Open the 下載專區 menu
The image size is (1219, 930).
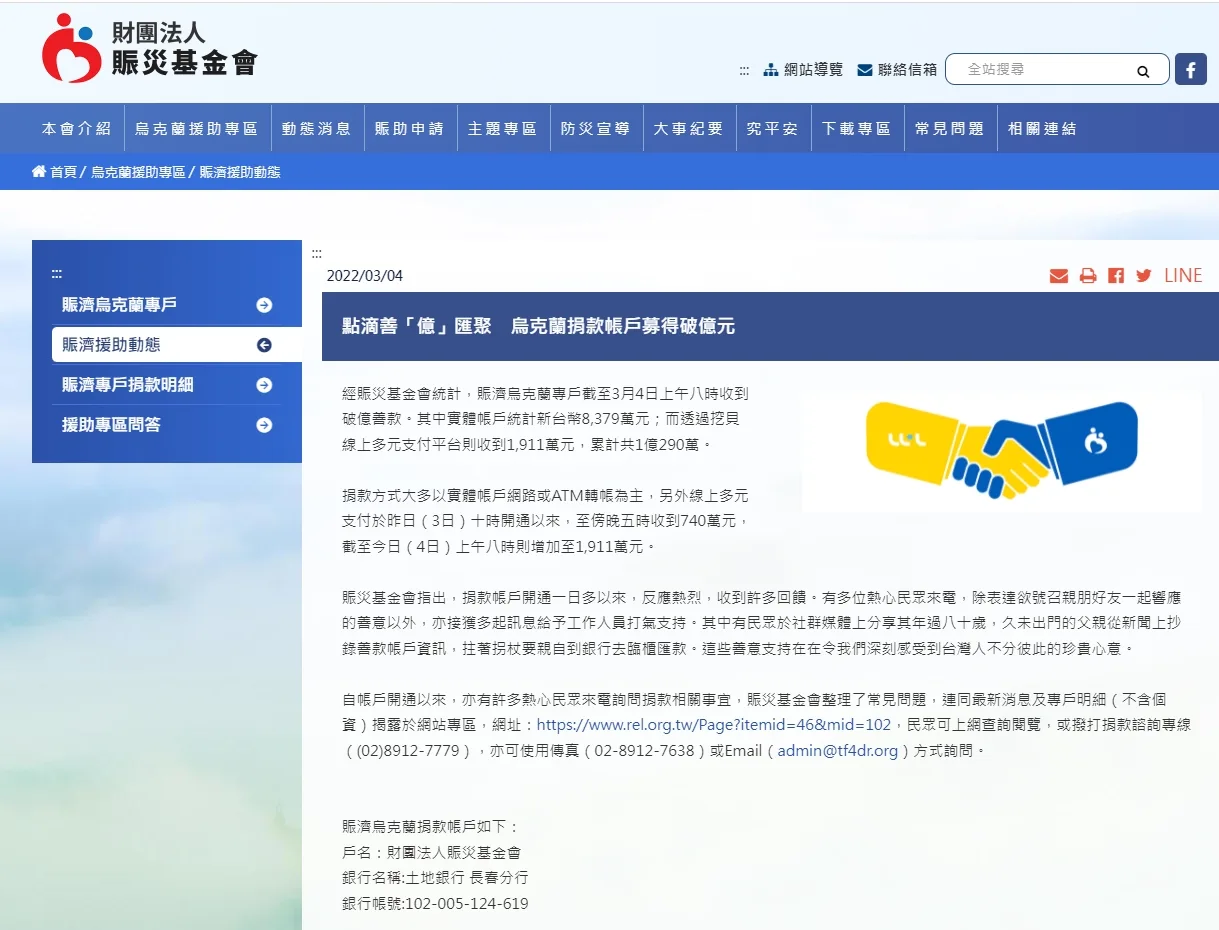click(856, 128)
